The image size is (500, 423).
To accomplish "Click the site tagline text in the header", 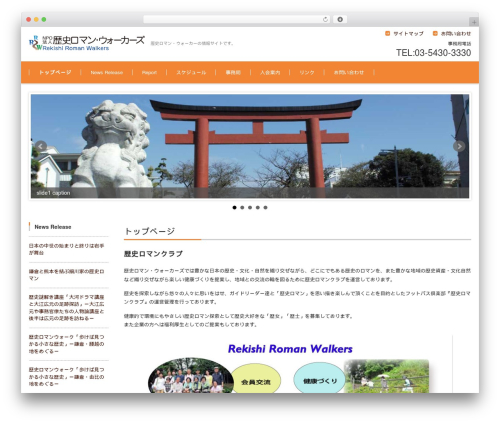I will click(192, 43).
